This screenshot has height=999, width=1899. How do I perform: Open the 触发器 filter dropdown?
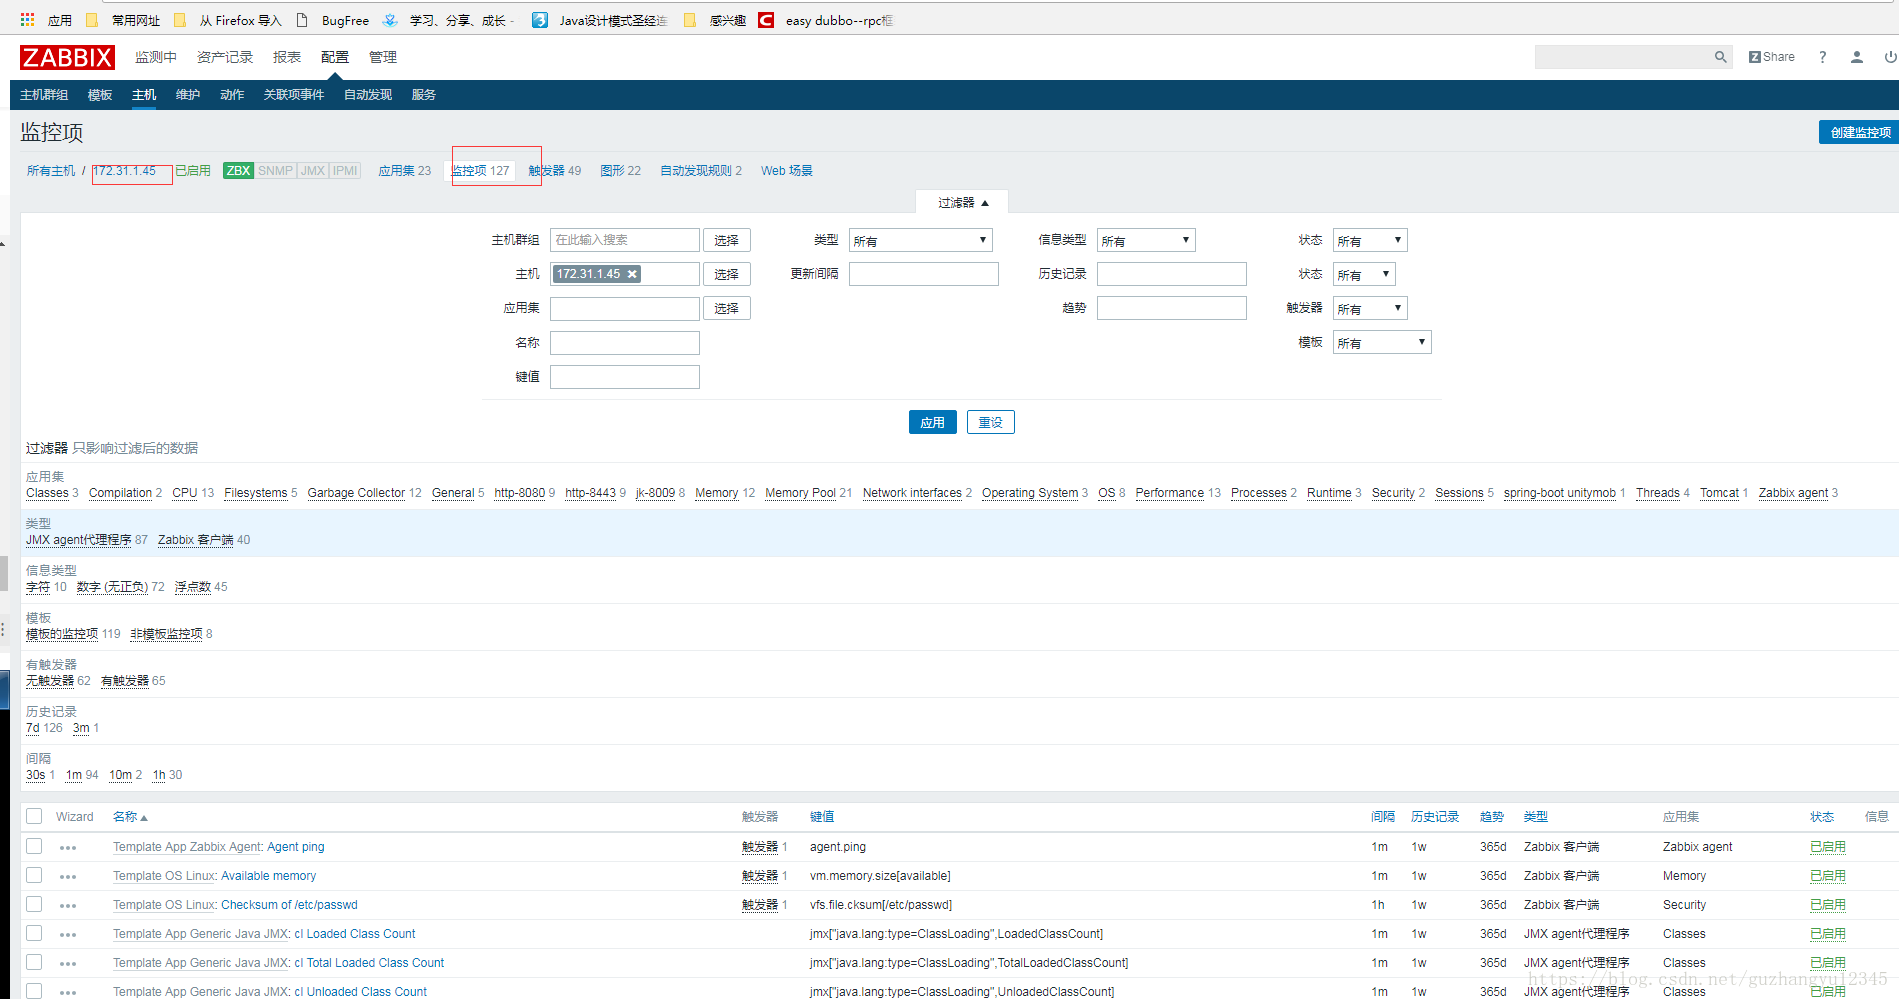click(x=1370, y=308)
